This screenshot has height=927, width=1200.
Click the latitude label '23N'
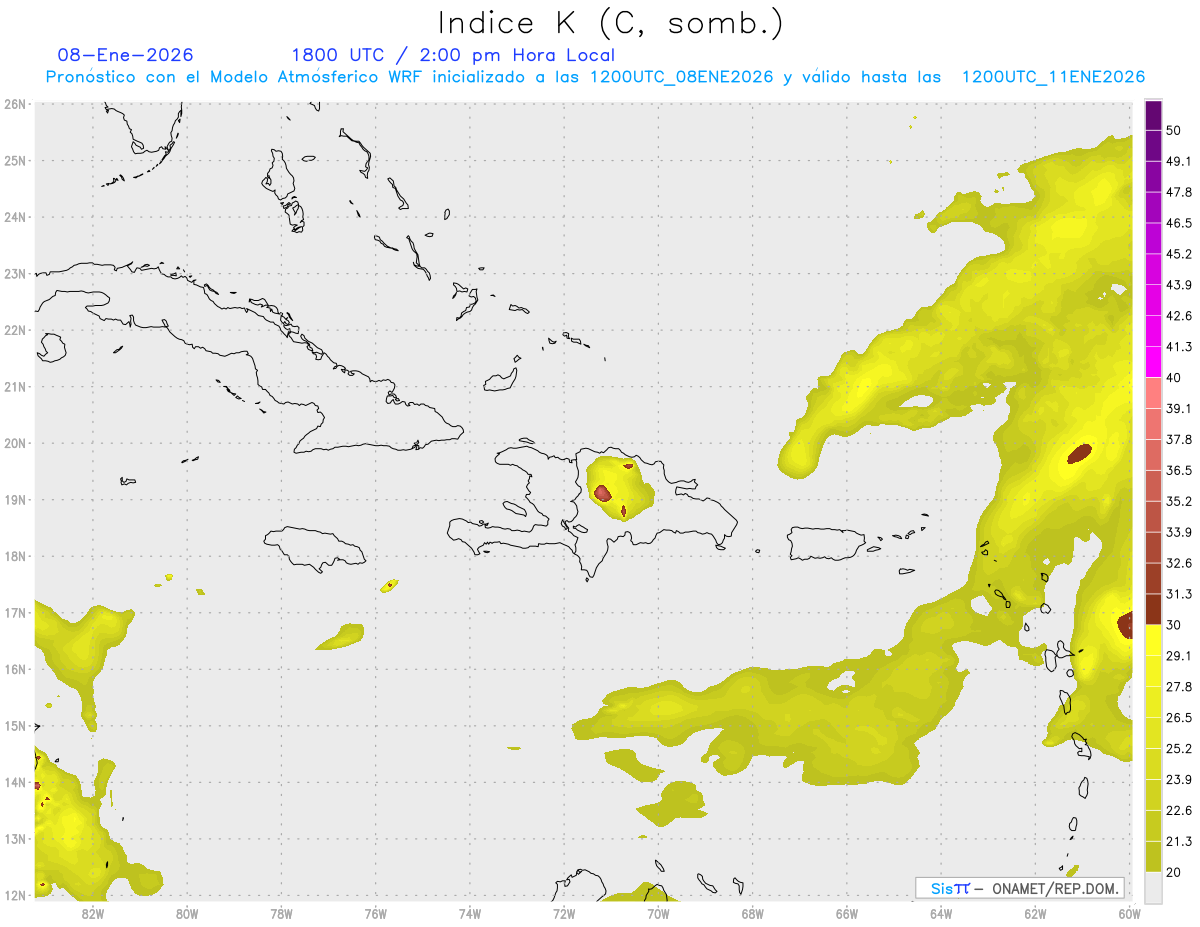coord(14,273)
